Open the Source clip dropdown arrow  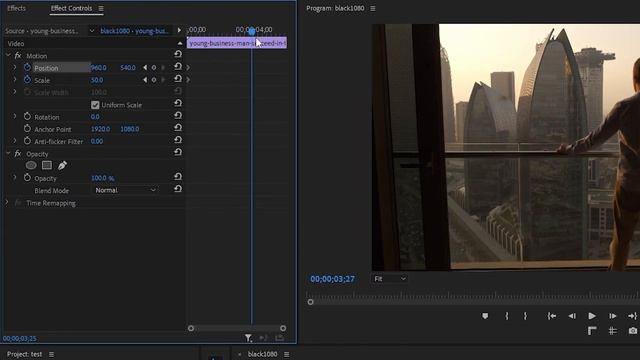tap(92, 31)
